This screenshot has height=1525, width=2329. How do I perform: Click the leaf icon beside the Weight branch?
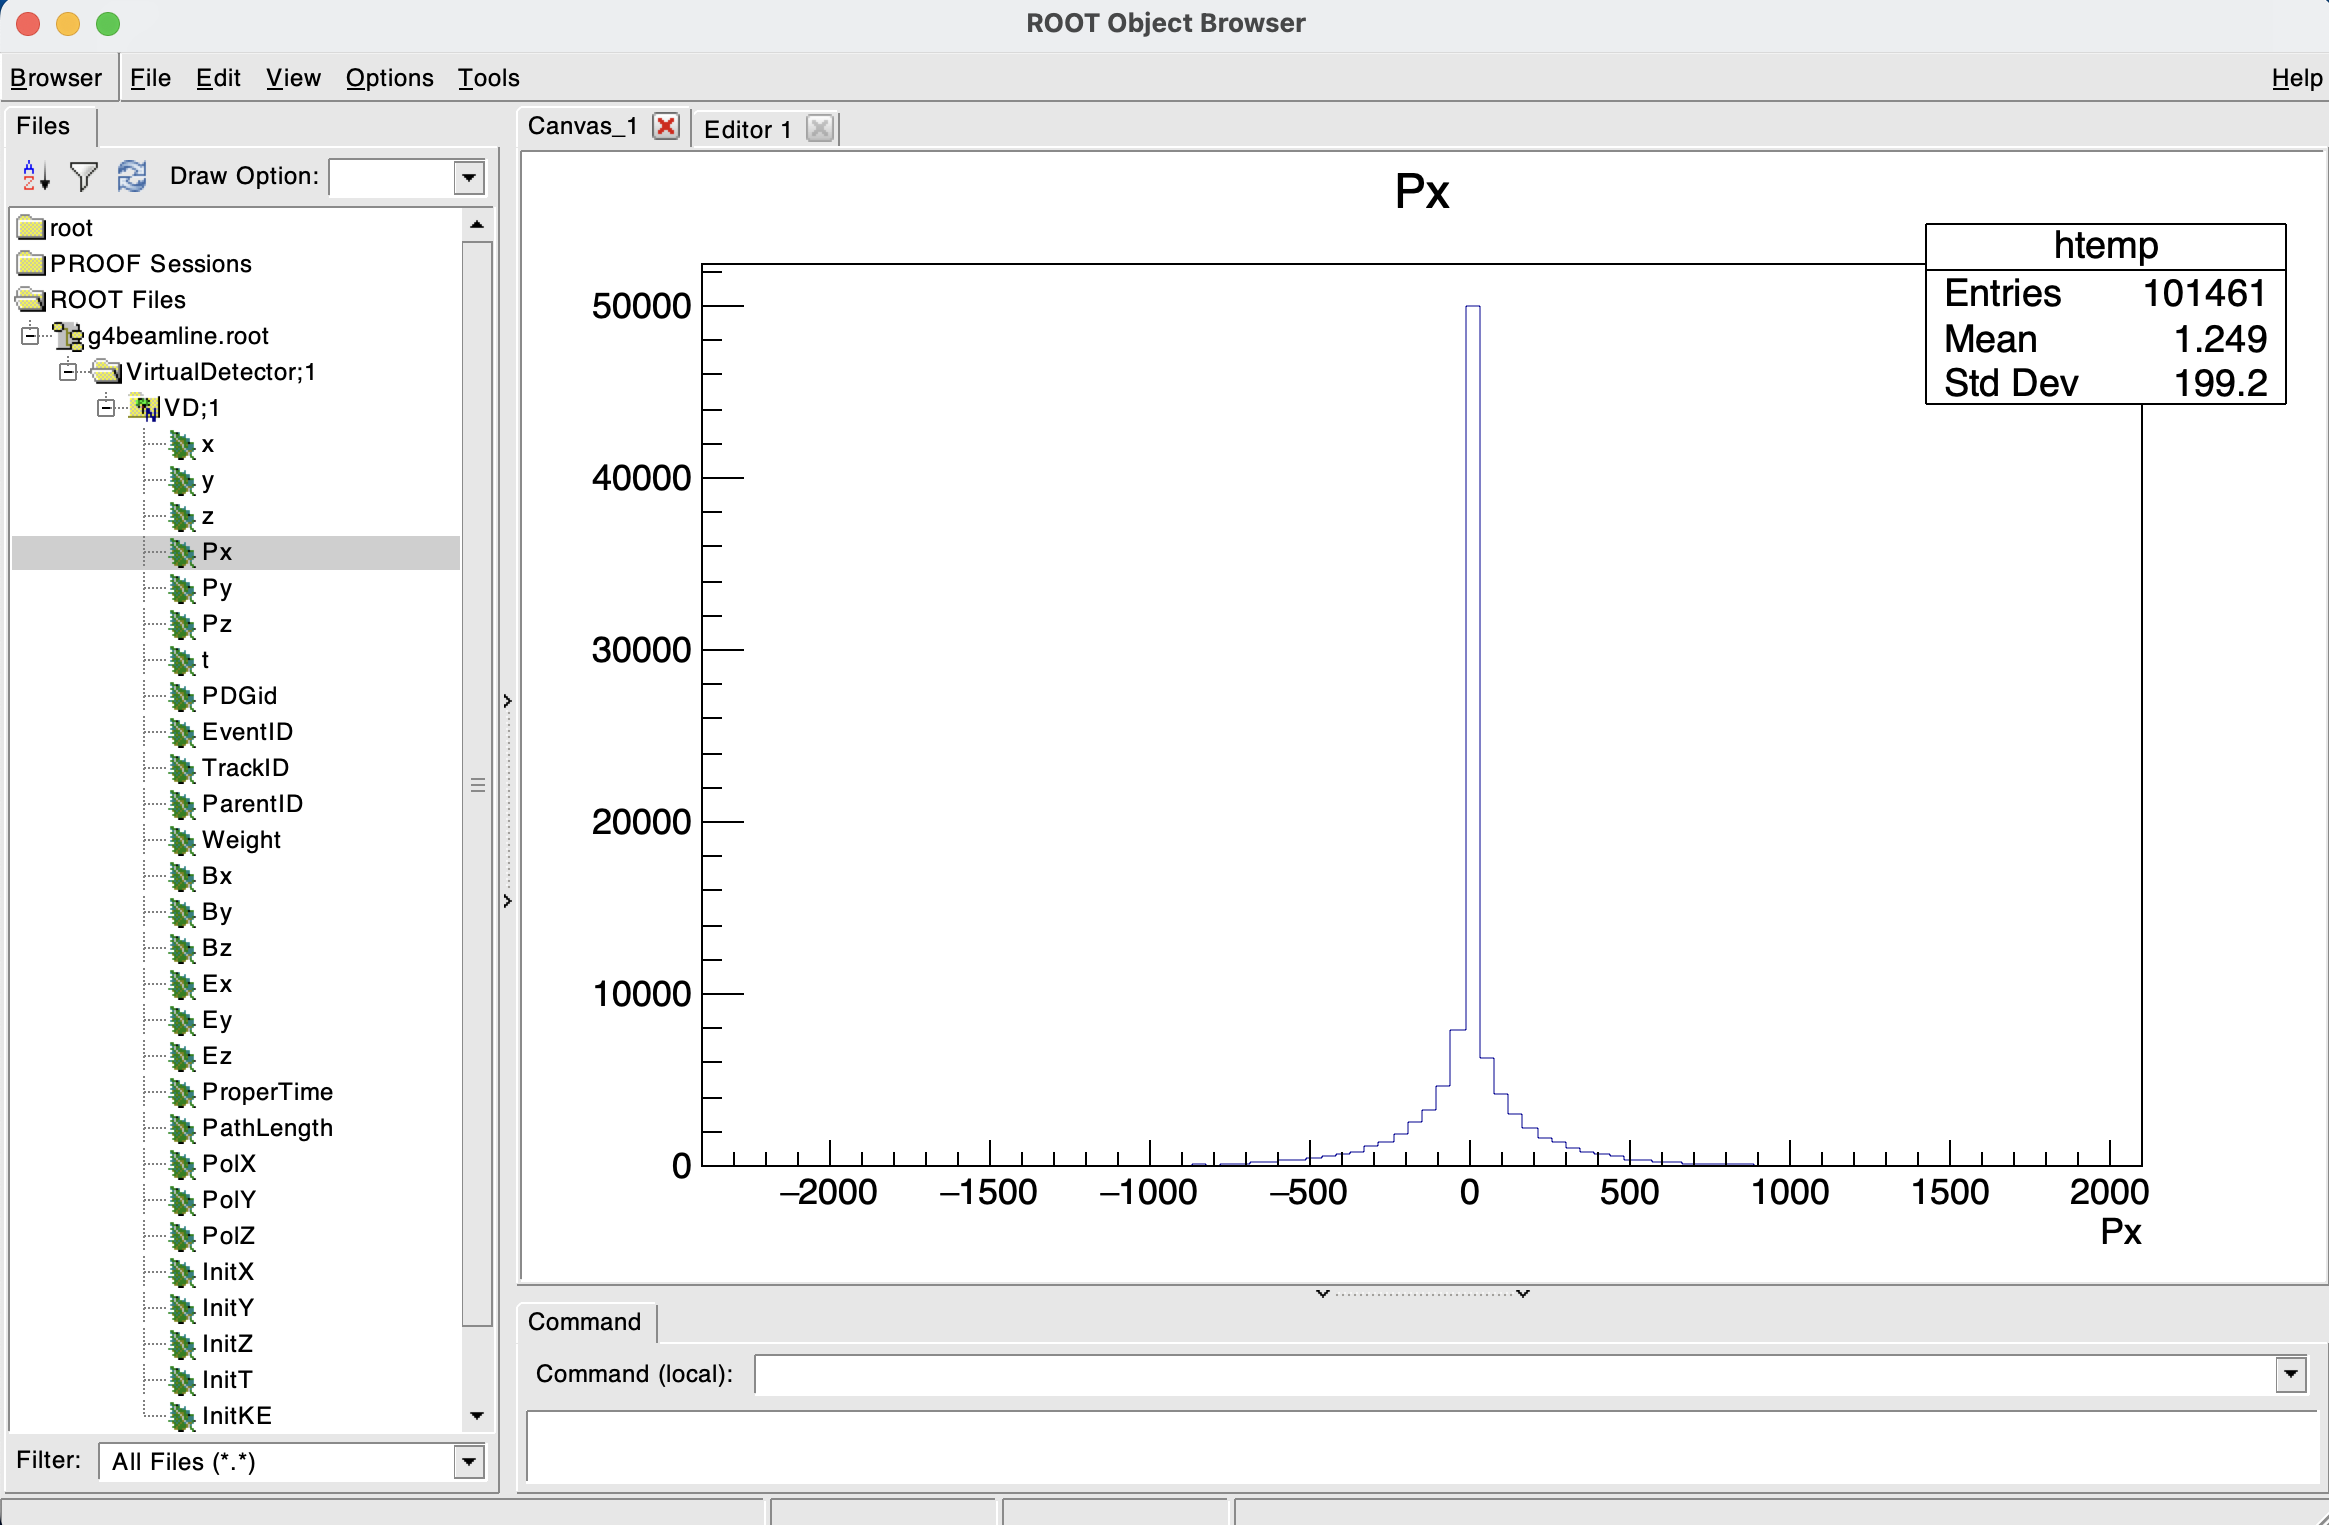182,841
